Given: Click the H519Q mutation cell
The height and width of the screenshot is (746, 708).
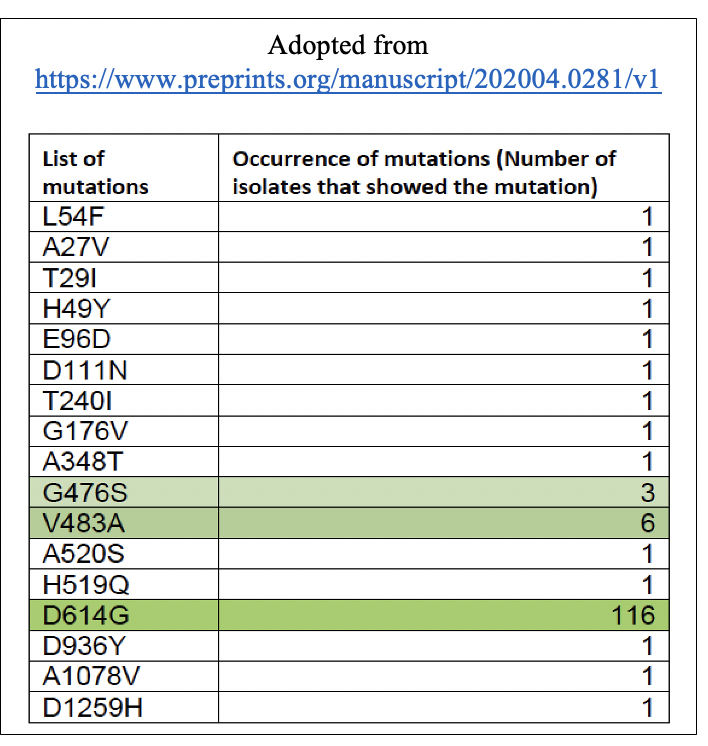Looking at the screenshot, I should point(124,584).
